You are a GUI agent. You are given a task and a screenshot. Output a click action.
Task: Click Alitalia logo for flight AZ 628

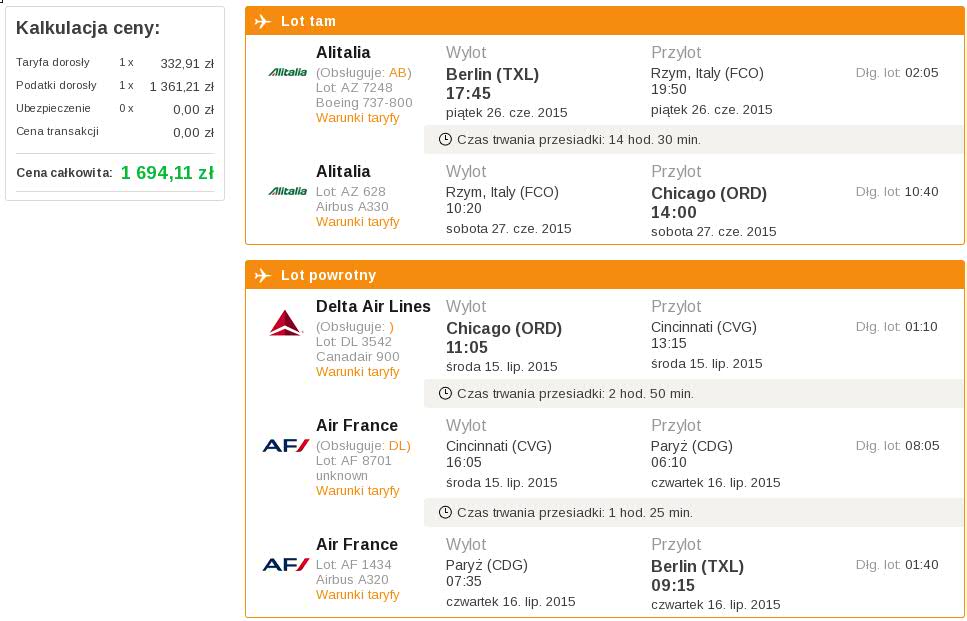coord(287,191)
